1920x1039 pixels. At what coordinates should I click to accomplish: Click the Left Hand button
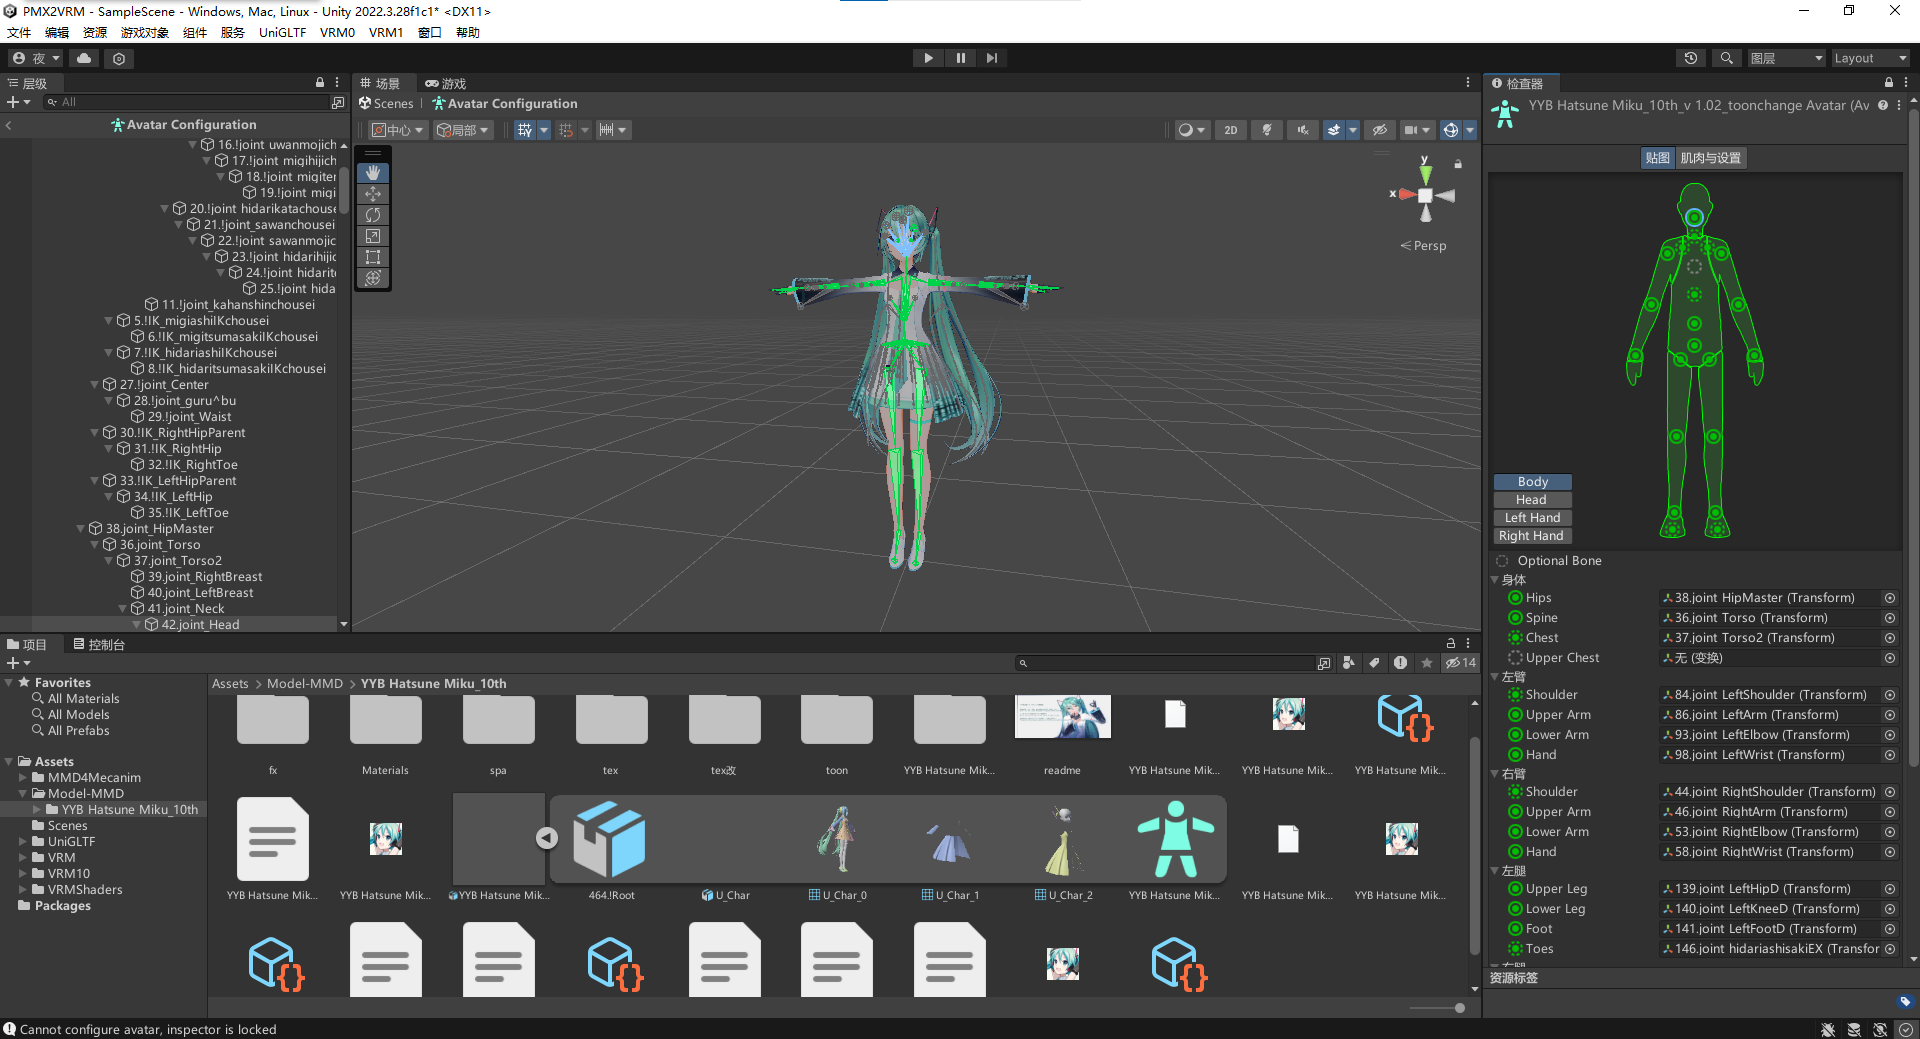point(1532,518)
